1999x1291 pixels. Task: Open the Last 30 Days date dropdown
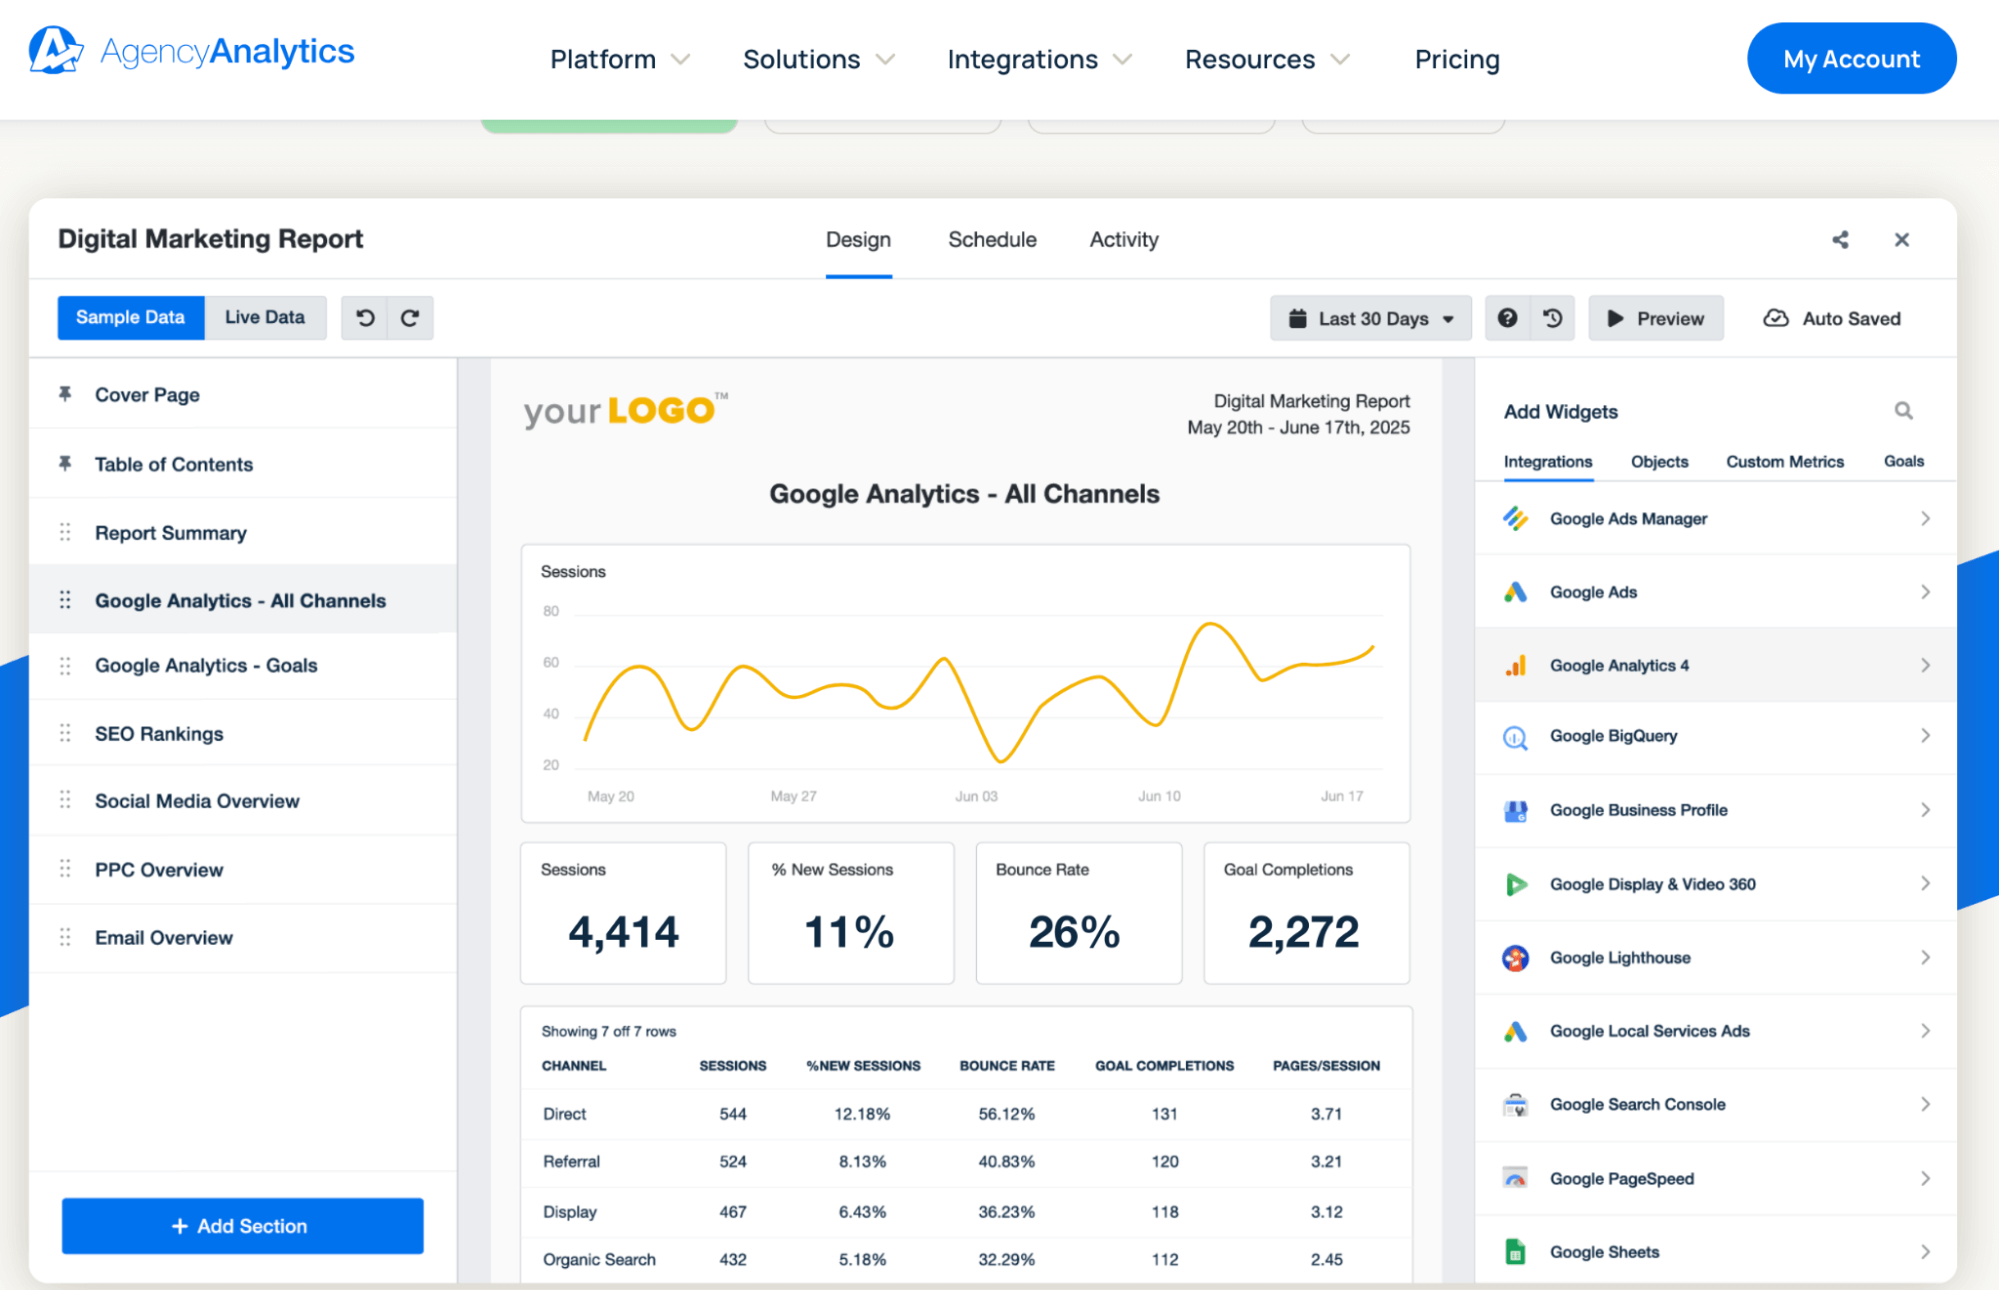pos(1370,318)
